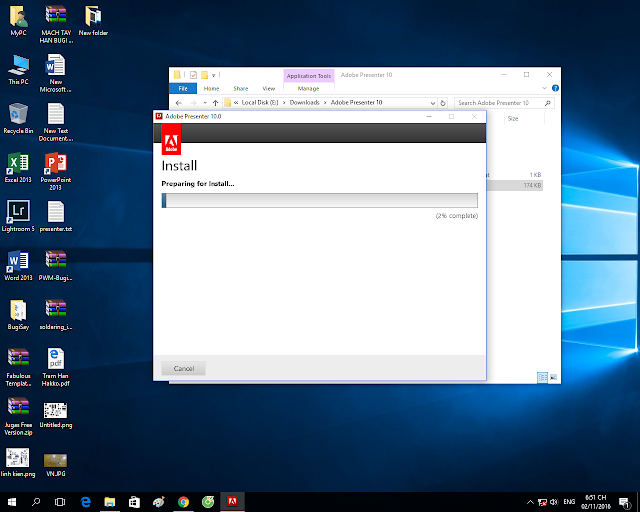Viewport: 640px width, 512px height.
Task: Open the volume control in tray
Action: (x=554, y=502)
